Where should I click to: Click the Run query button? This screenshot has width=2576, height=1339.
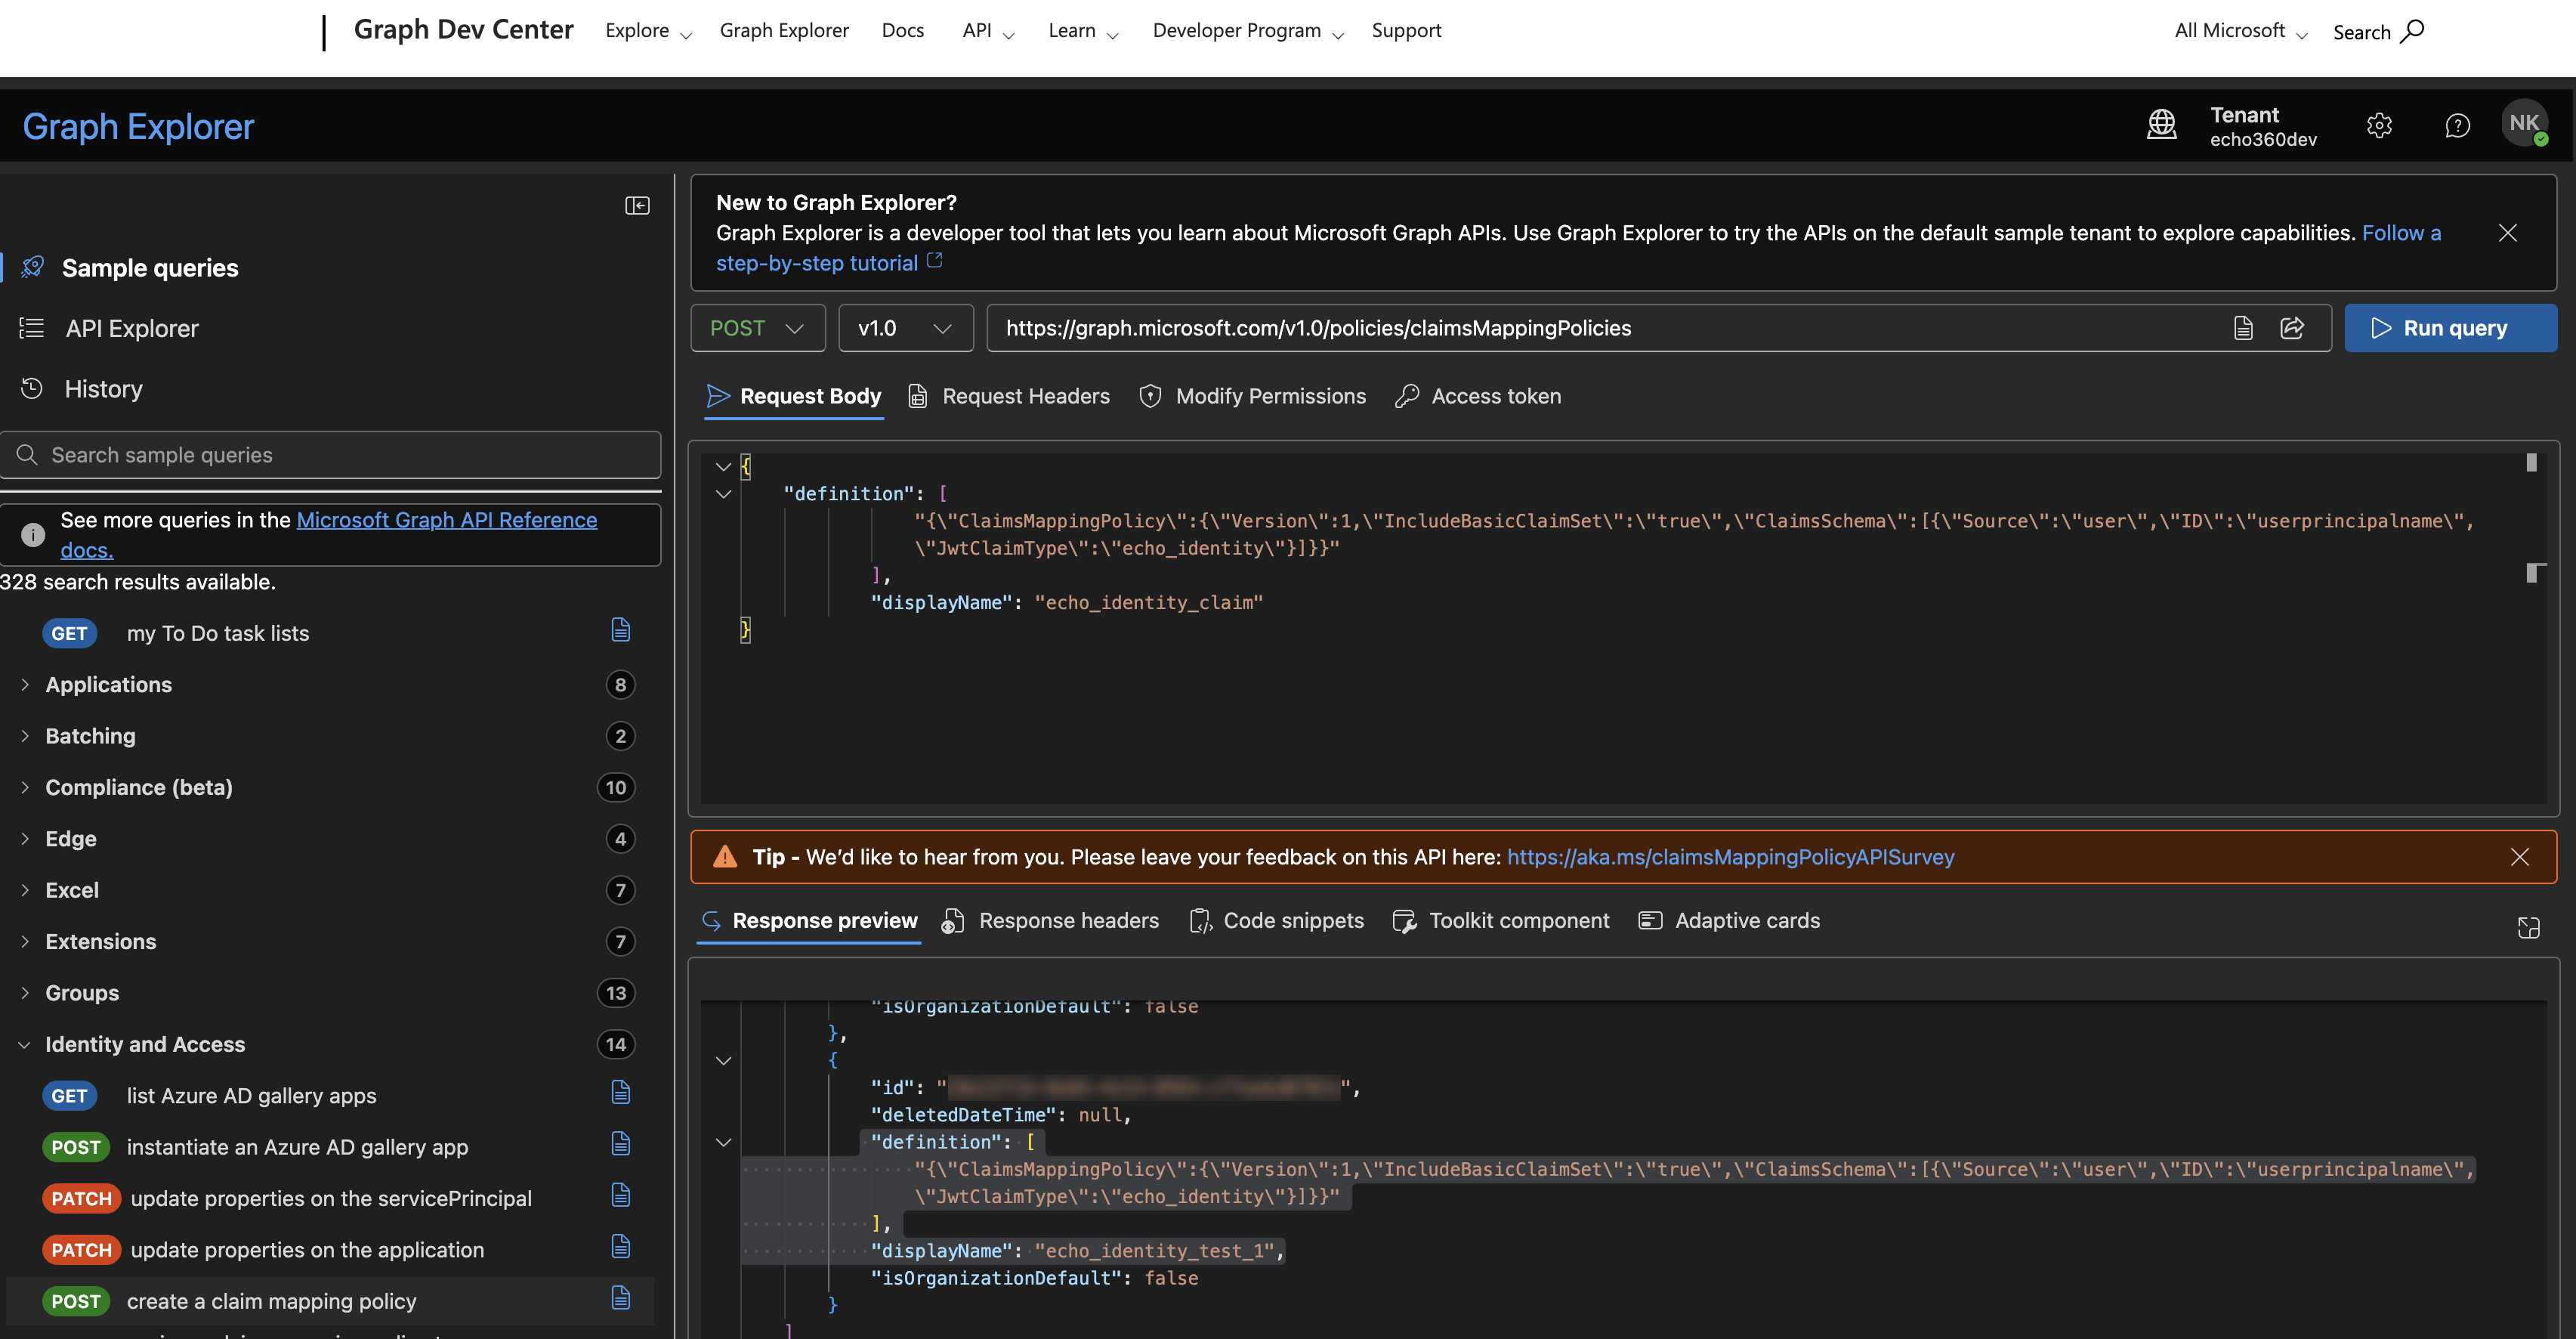click(2450, 328)
